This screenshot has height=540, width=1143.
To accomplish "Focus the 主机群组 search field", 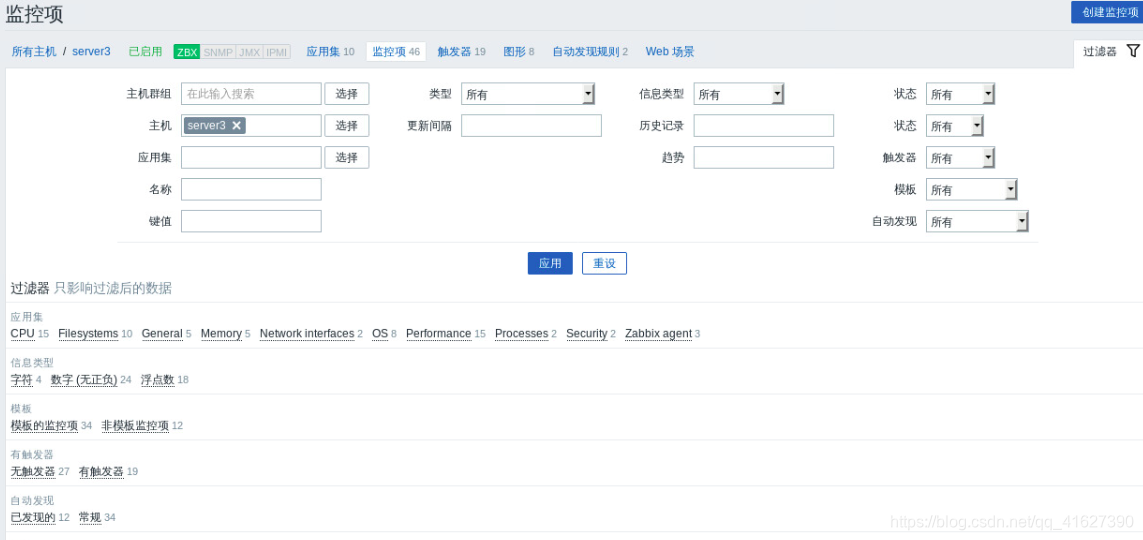I will click(x=251, y=94).
